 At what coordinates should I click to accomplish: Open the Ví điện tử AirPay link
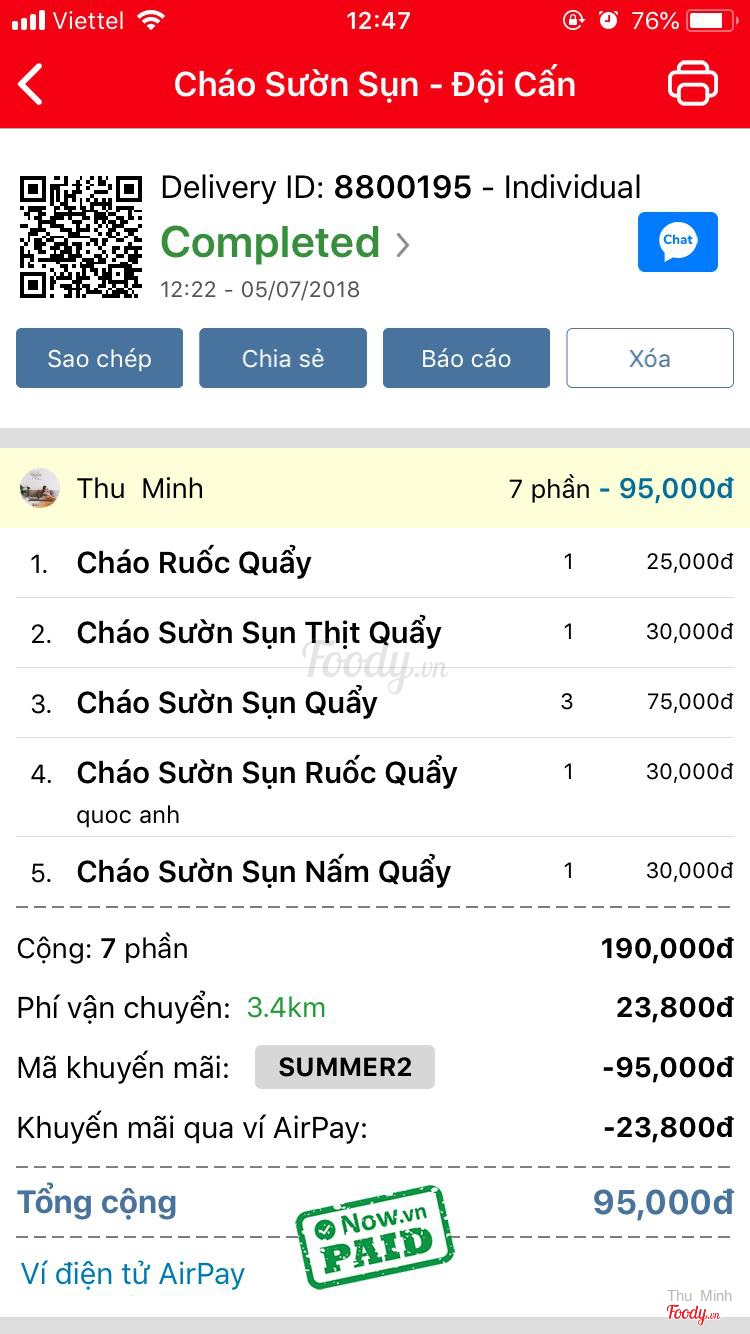(133, 1273)
